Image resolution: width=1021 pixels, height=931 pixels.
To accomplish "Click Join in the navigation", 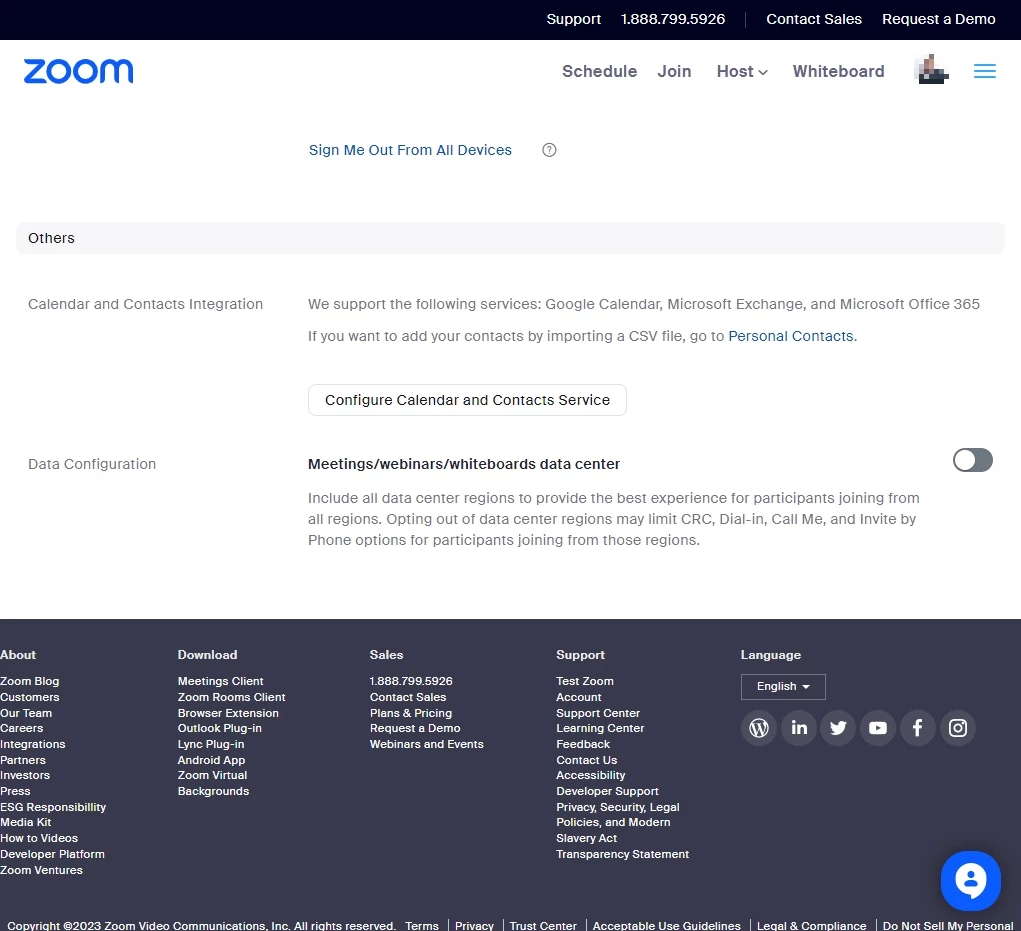I will point(674,72).
